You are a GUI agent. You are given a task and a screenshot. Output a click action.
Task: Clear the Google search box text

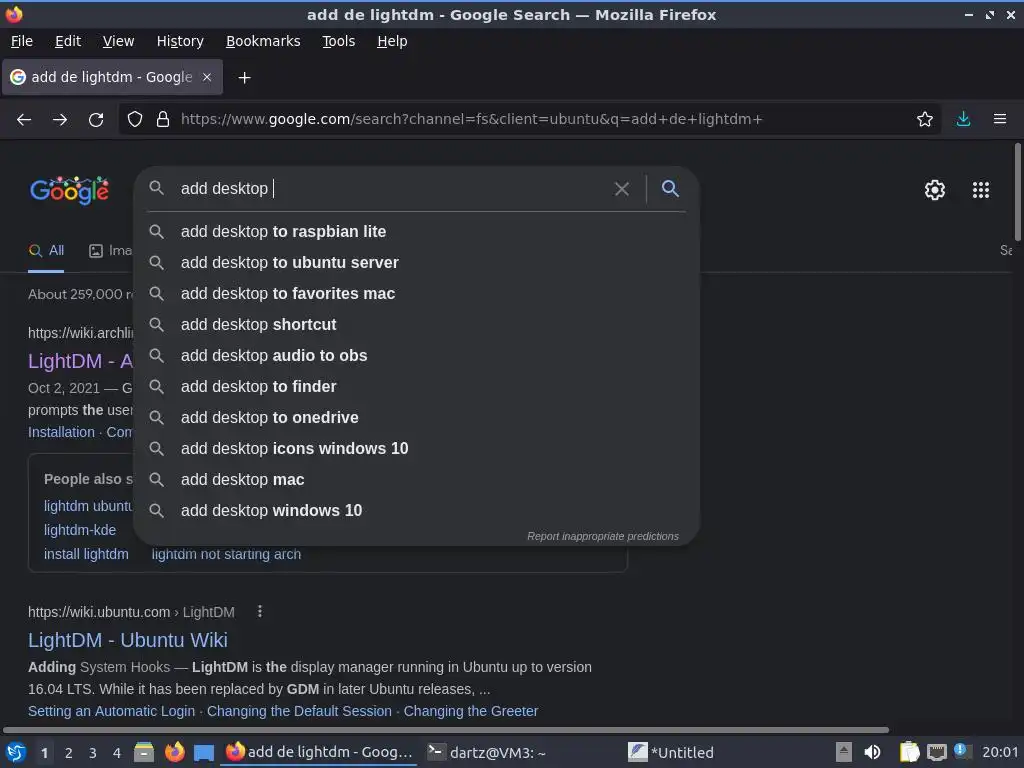pyautogui.click(x=622, y=189)
